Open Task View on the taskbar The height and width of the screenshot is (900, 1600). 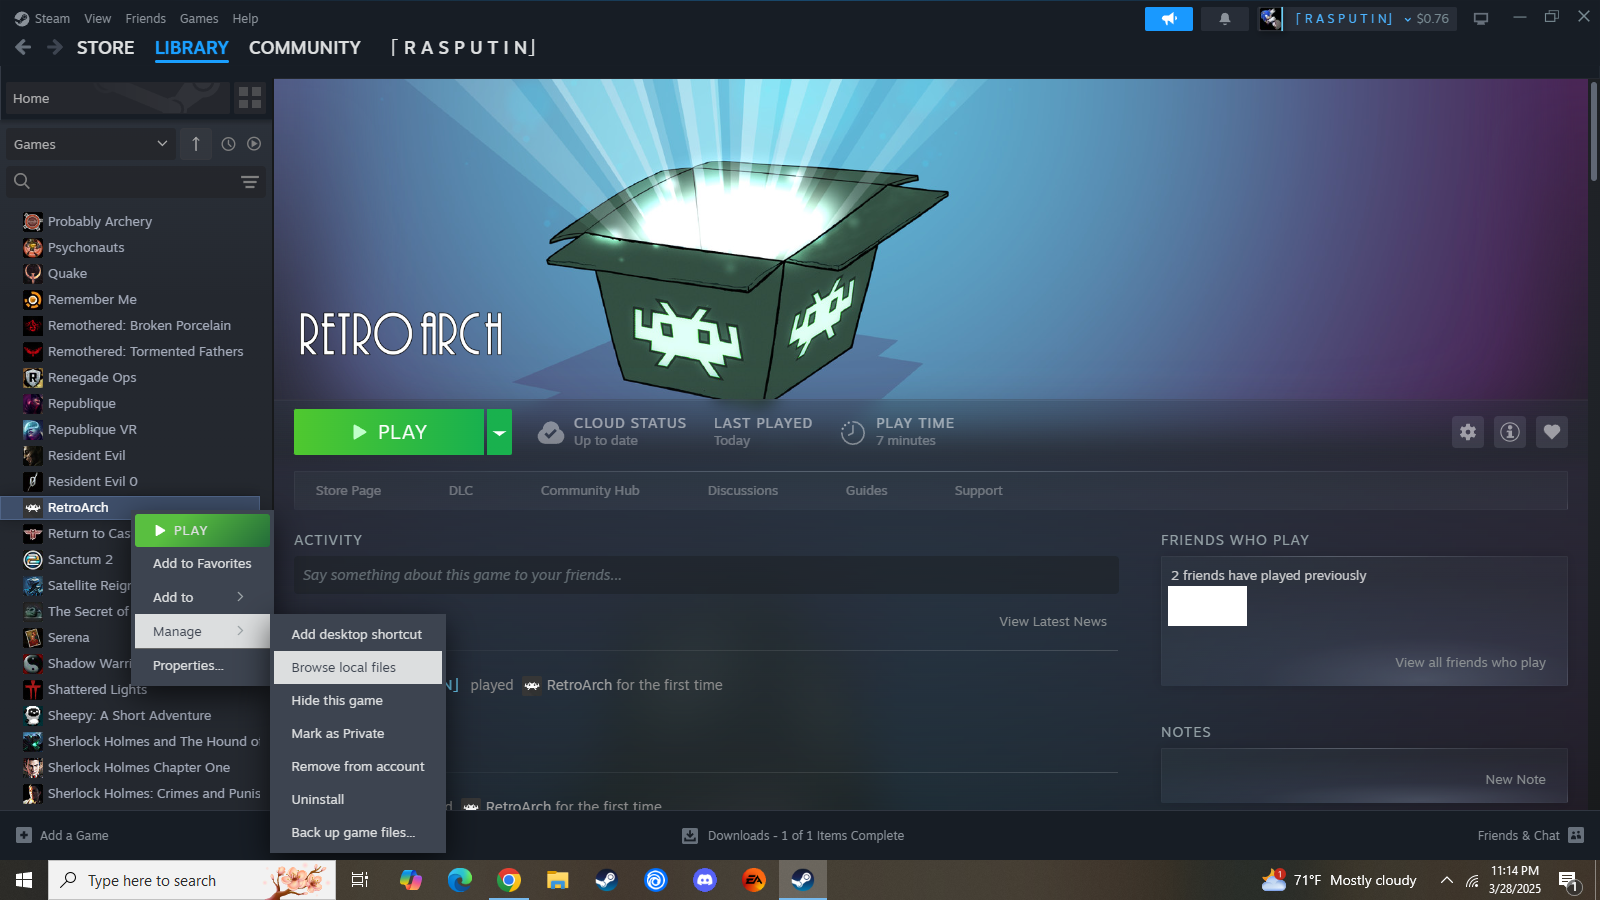click(360, 880)
